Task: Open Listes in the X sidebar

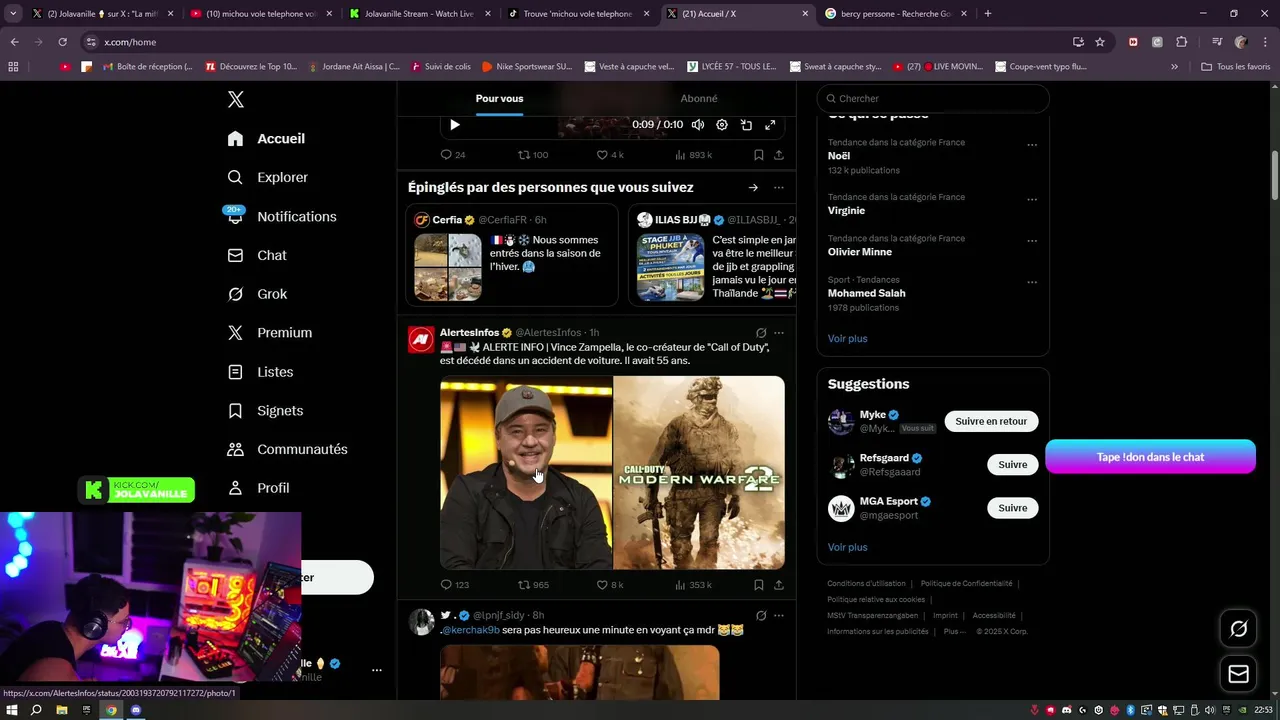Action: tap(260, 371)
